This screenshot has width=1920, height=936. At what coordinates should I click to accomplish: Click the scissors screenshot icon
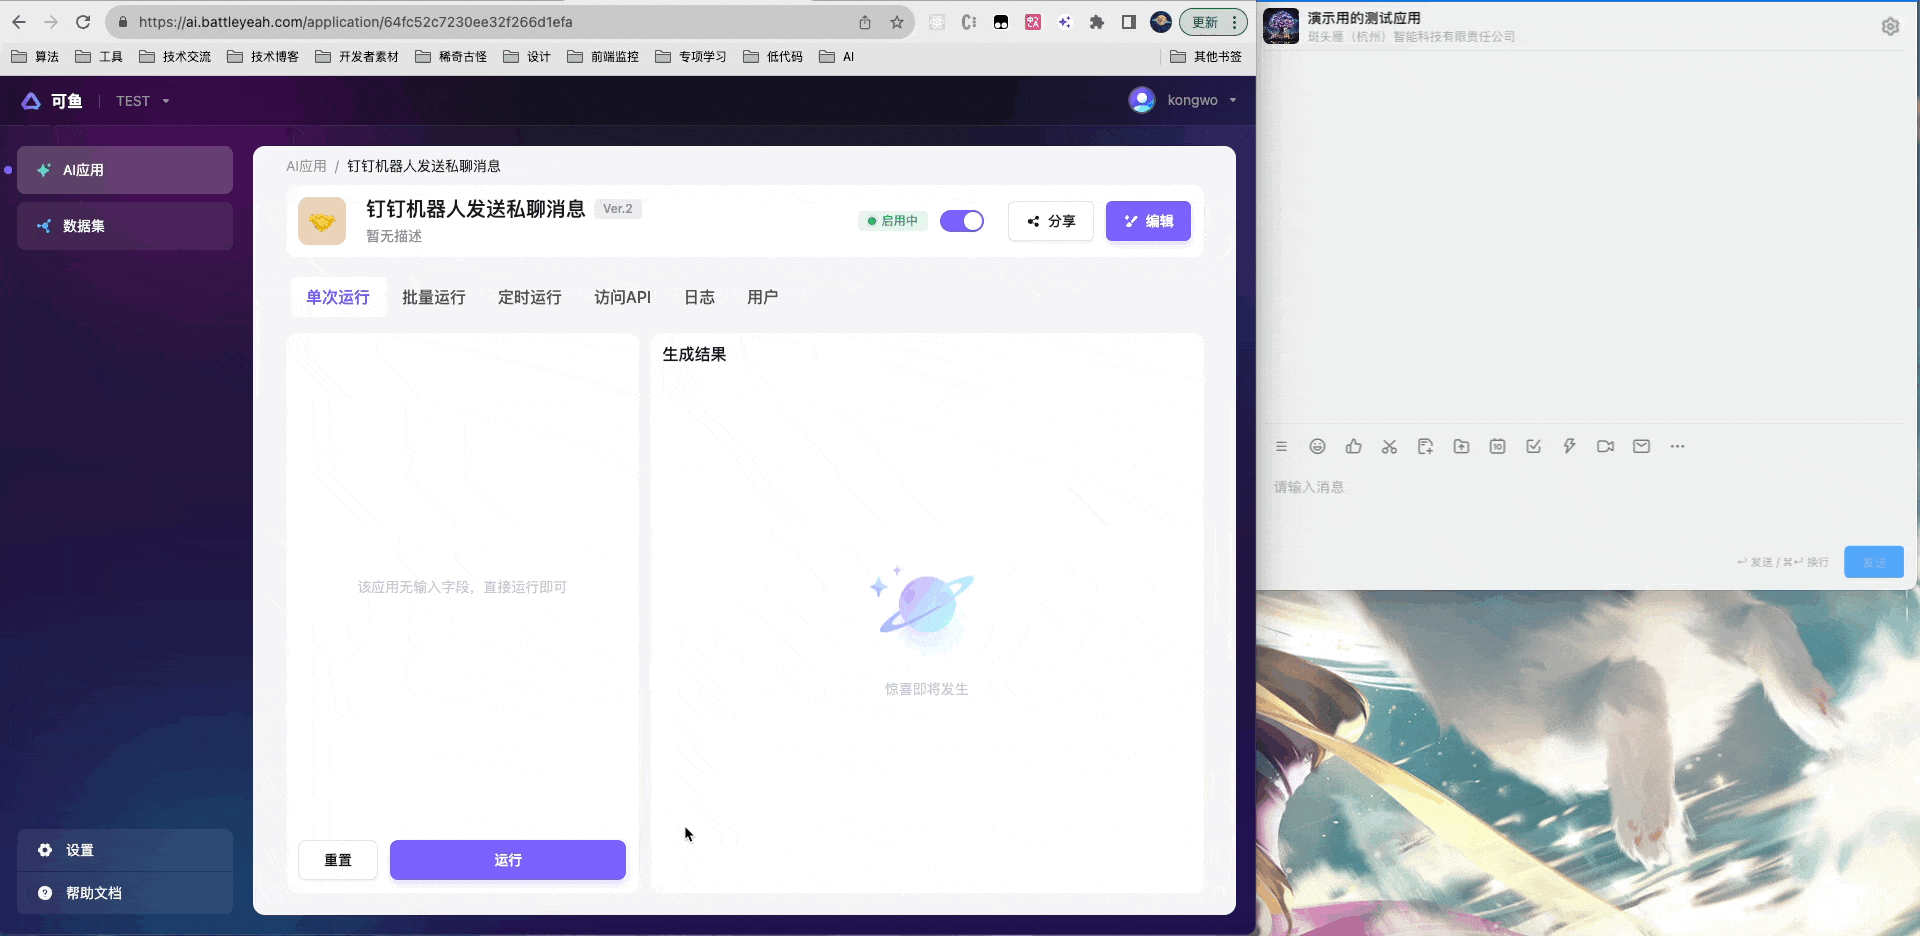pyautogui.click(x=1389, y=447)
